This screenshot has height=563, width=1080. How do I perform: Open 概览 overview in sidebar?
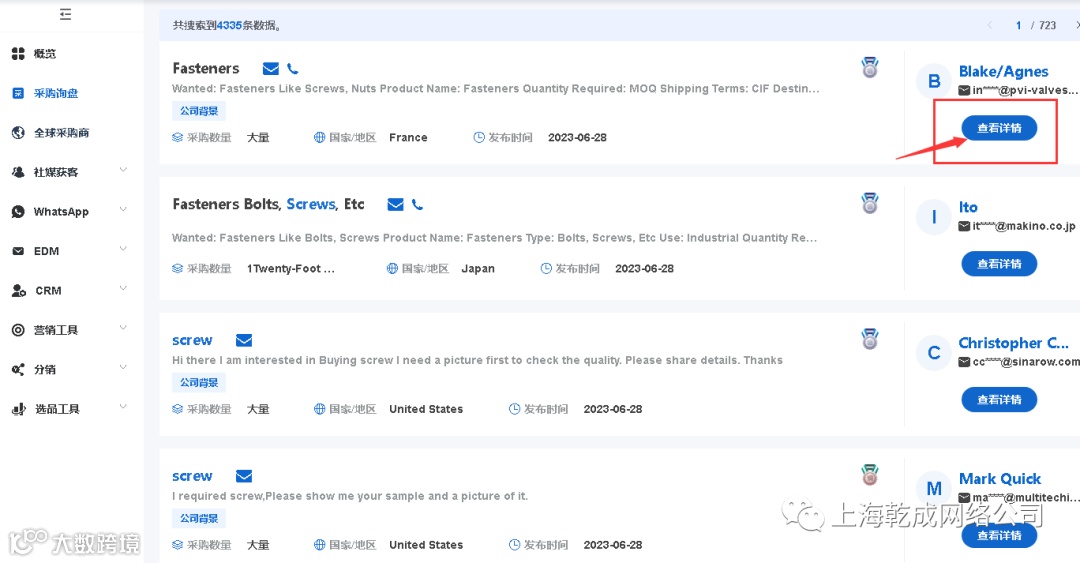click(x=45, y=54)
